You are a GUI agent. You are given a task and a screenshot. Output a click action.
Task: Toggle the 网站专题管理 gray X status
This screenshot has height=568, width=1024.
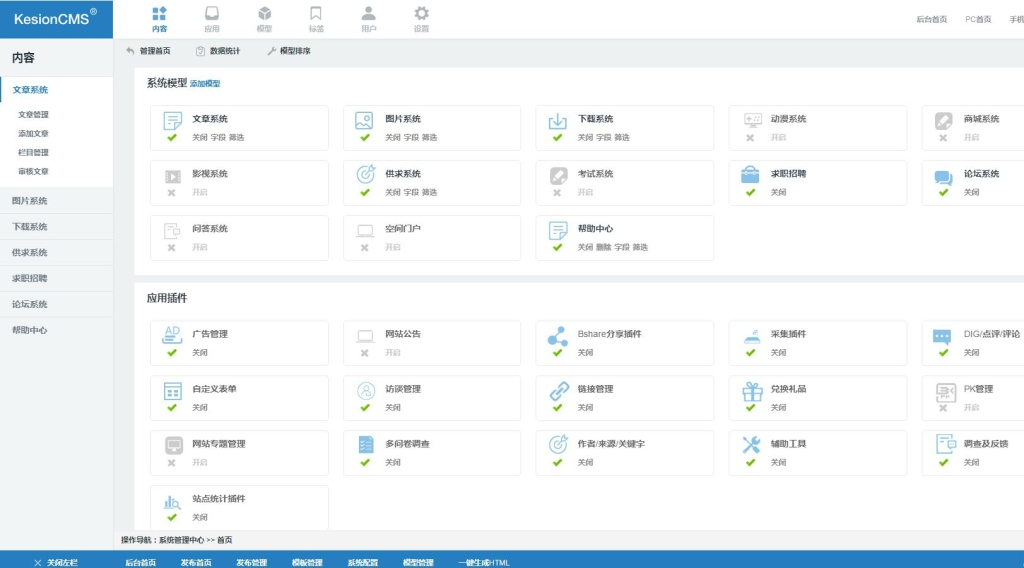[x=171, y=462]
